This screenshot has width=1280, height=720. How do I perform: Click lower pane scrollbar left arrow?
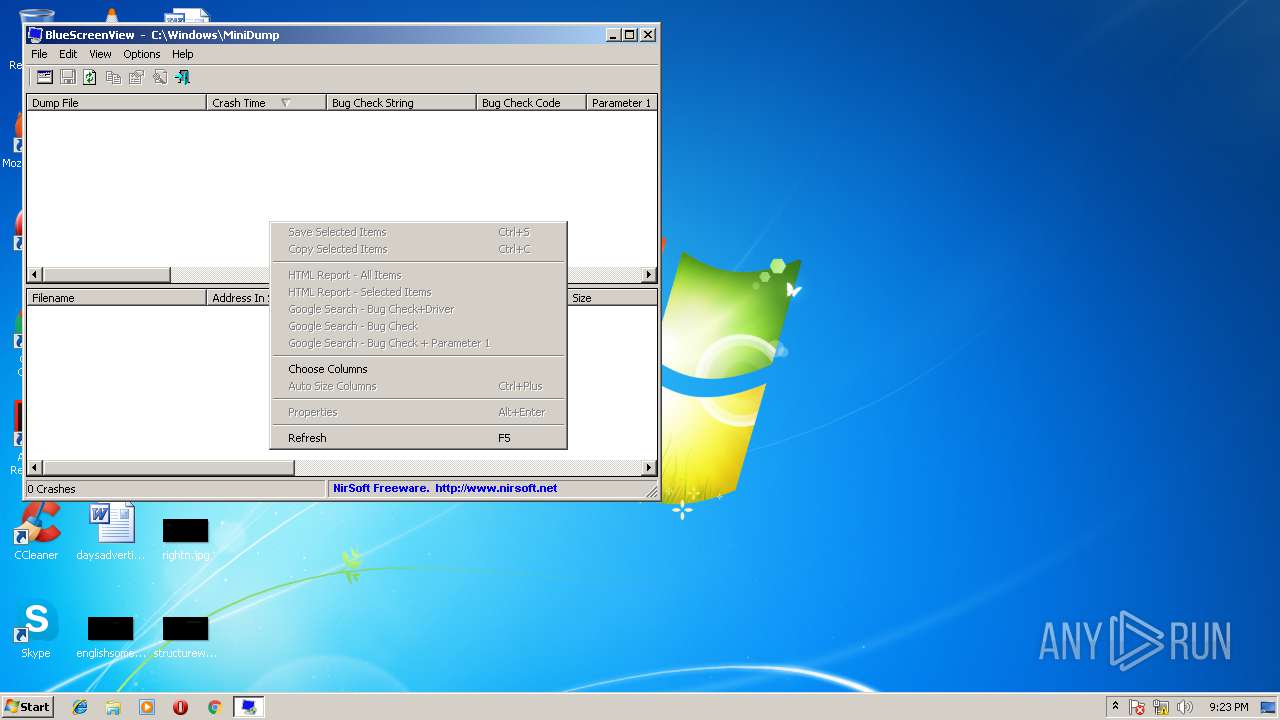[35, 467]
